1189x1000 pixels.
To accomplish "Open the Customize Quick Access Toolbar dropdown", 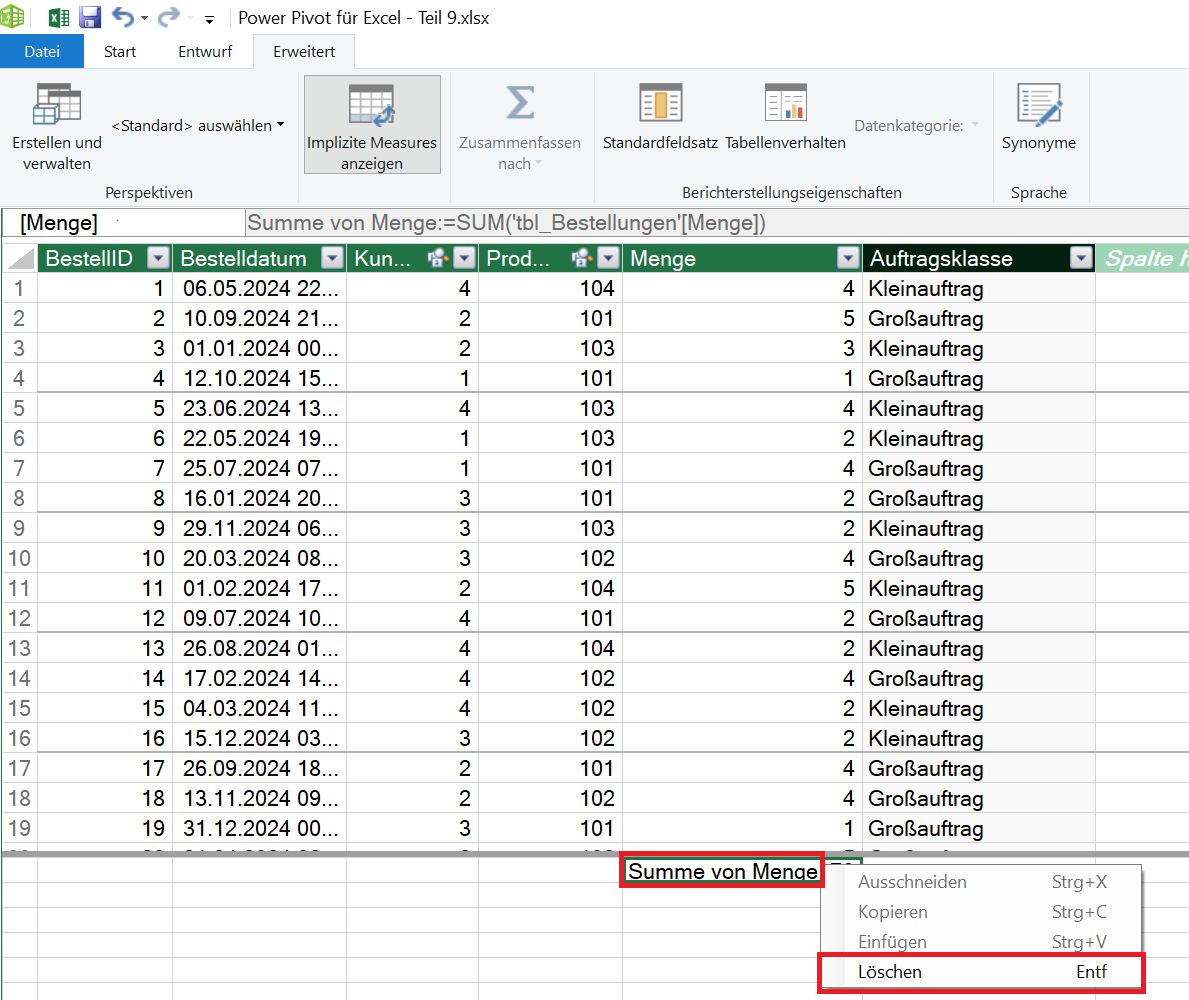I will click(209, 19).
